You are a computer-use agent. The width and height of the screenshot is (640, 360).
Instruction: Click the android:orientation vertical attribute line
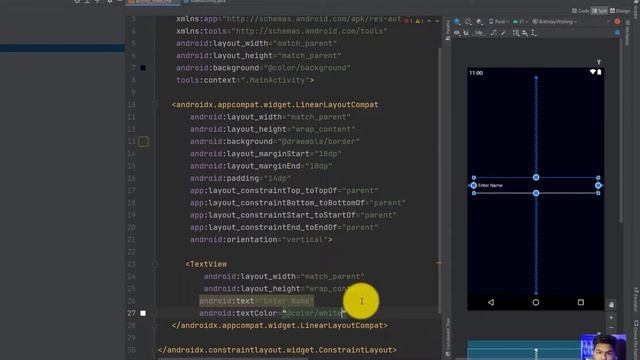point(261,240)
